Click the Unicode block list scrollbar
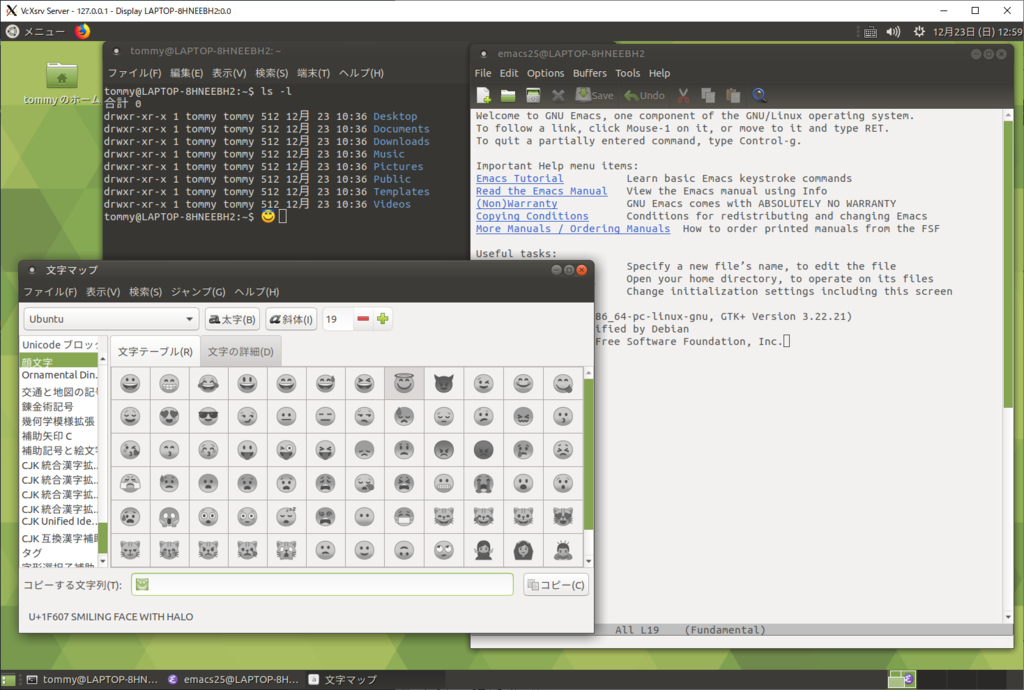 [103, 460]
